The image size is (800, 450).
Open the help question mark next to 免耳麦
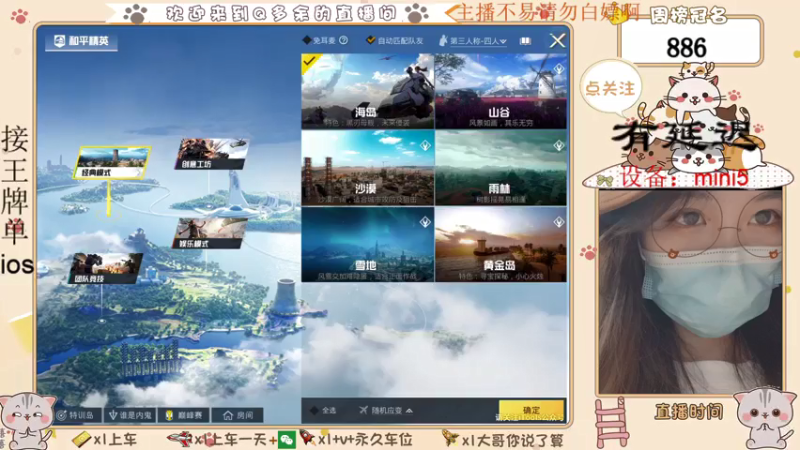pos(343,40)
